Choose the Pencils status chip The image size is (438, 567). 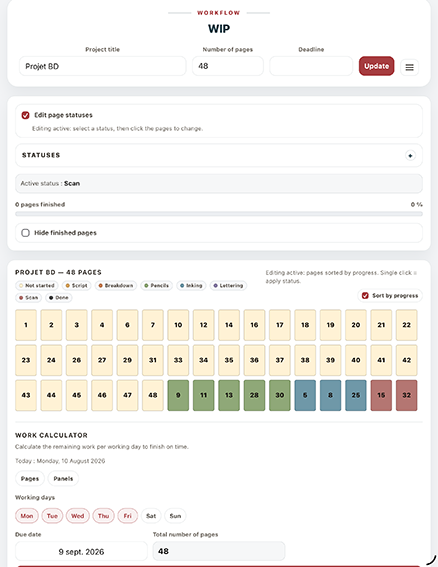157,285
